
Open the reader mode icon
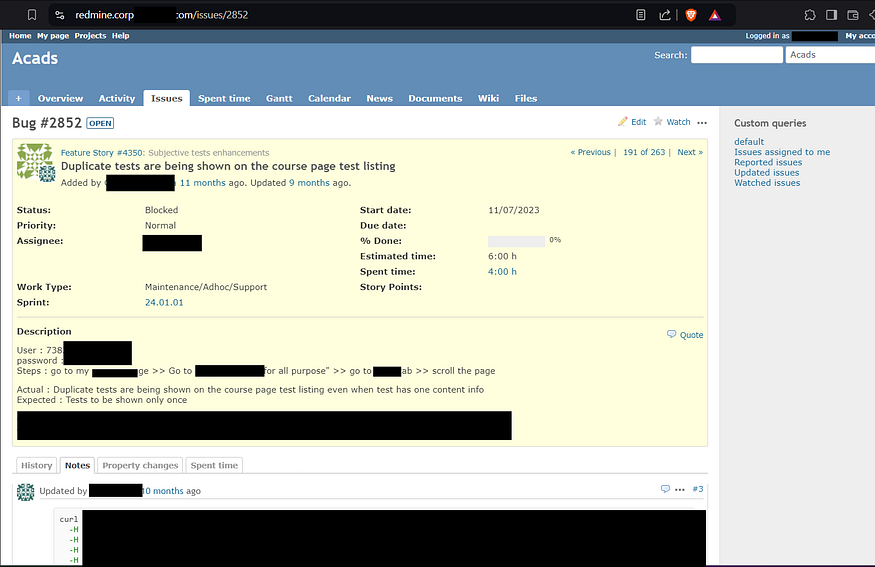click(x=641, y=15)
